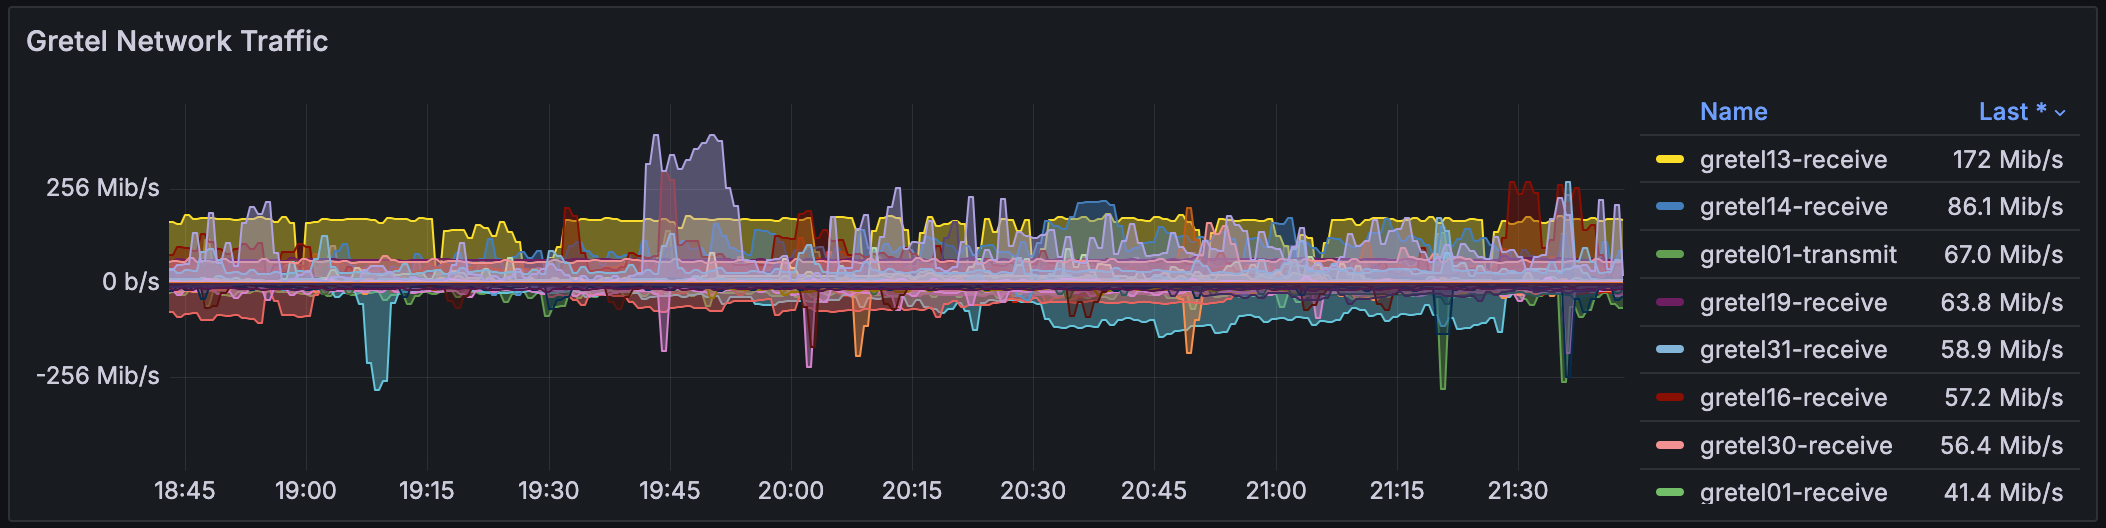Click the dark red gretel16-receive swatch
Image resolution: width=2106 pixels, height=528 pixels.
pyautogui.click(x=1669, y=398)
